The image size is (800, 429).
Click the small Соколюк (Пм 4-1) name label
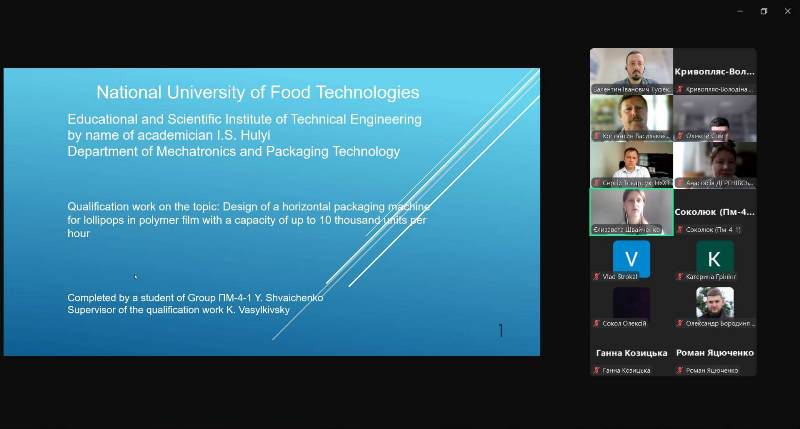coord(713,230)
